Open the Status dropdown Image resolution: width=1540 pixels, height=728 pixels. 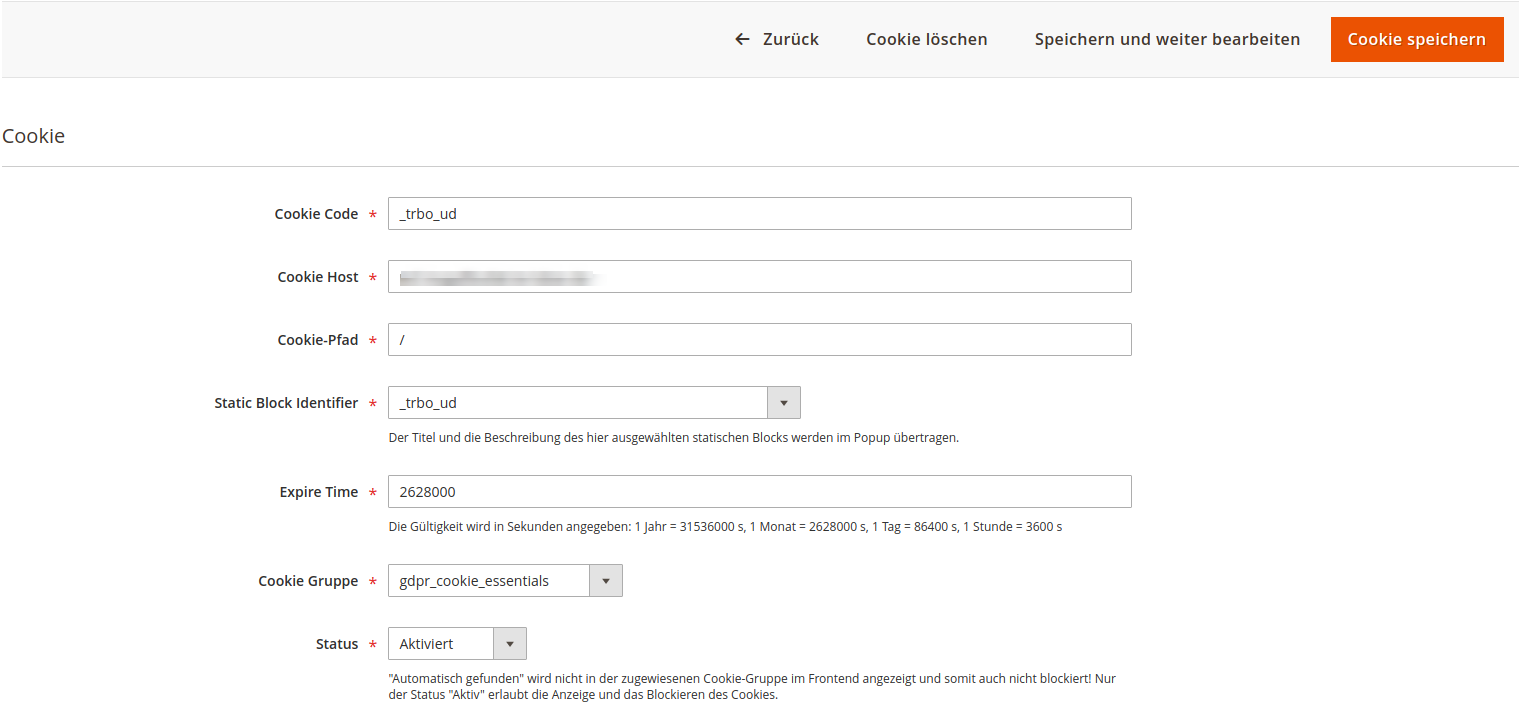point(457,644)
